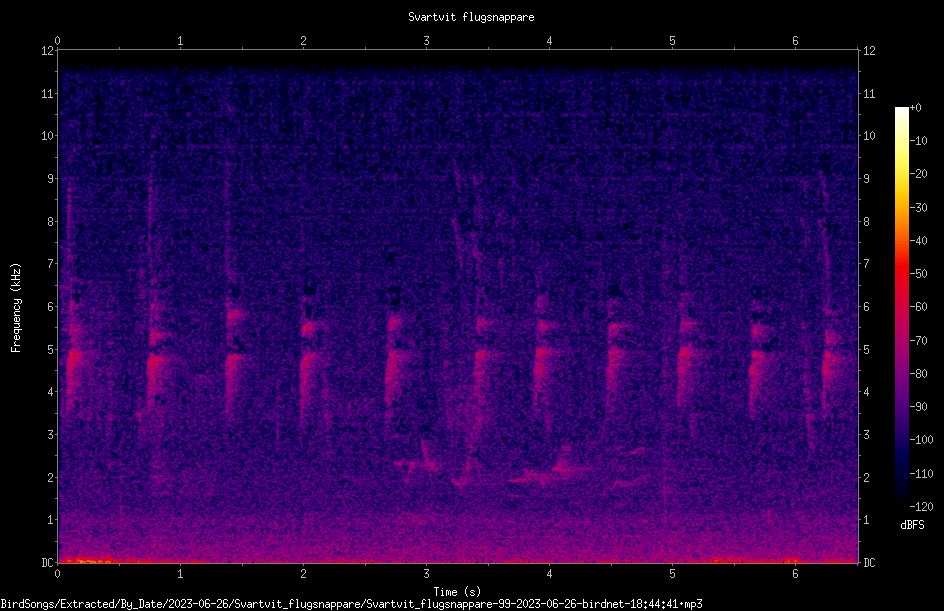The width and height of the screenshot is (944, 611).
Task: Click the '-70' value on the color scale
Action: [x=919, y=341]
